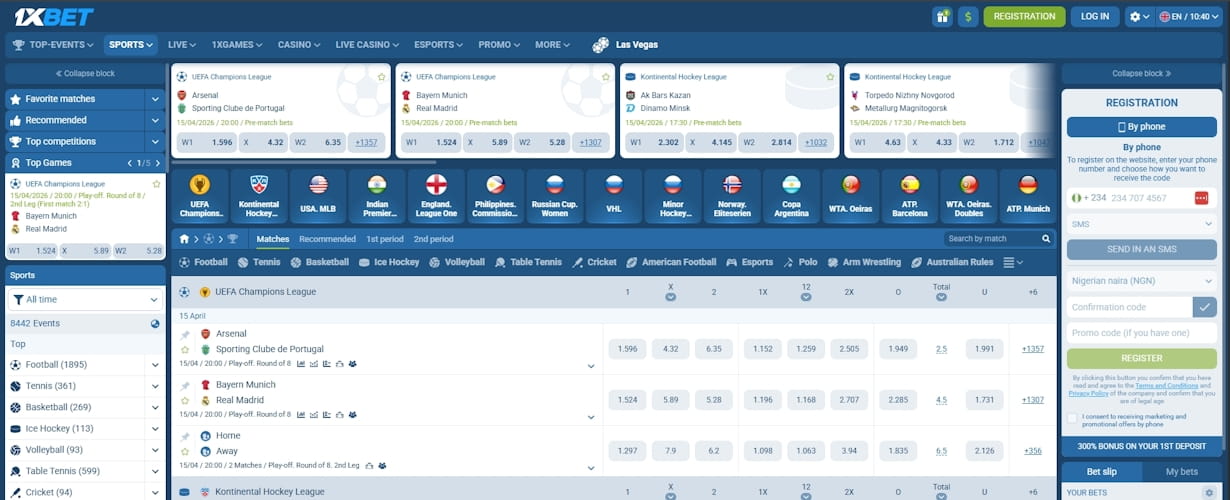
Task: Click the search magnifier icon
Action: point(1046,239)
